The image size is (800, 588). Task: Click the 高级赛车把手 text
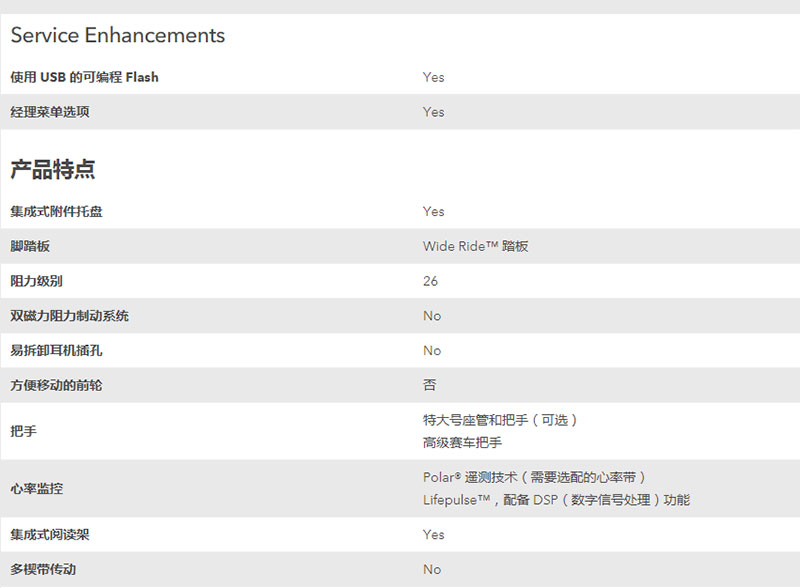(x=462, y=443)
